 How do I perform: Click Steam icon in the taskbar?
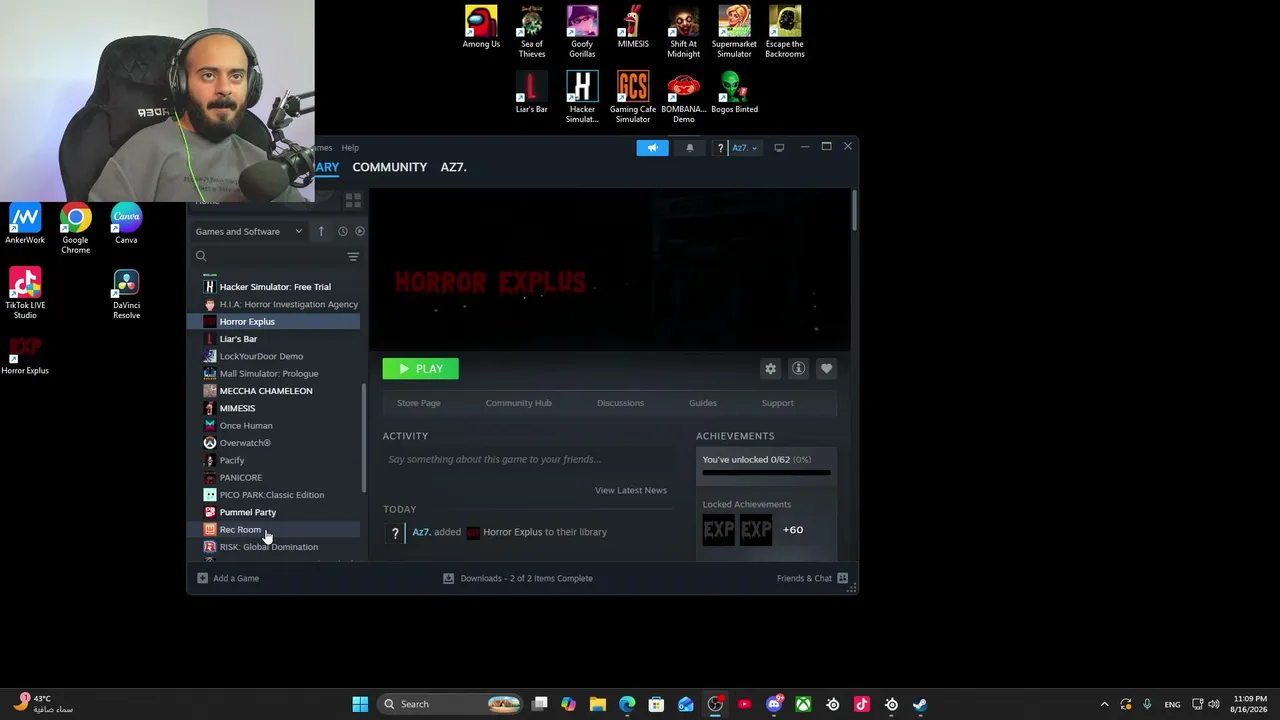click(x=920, y=704)
